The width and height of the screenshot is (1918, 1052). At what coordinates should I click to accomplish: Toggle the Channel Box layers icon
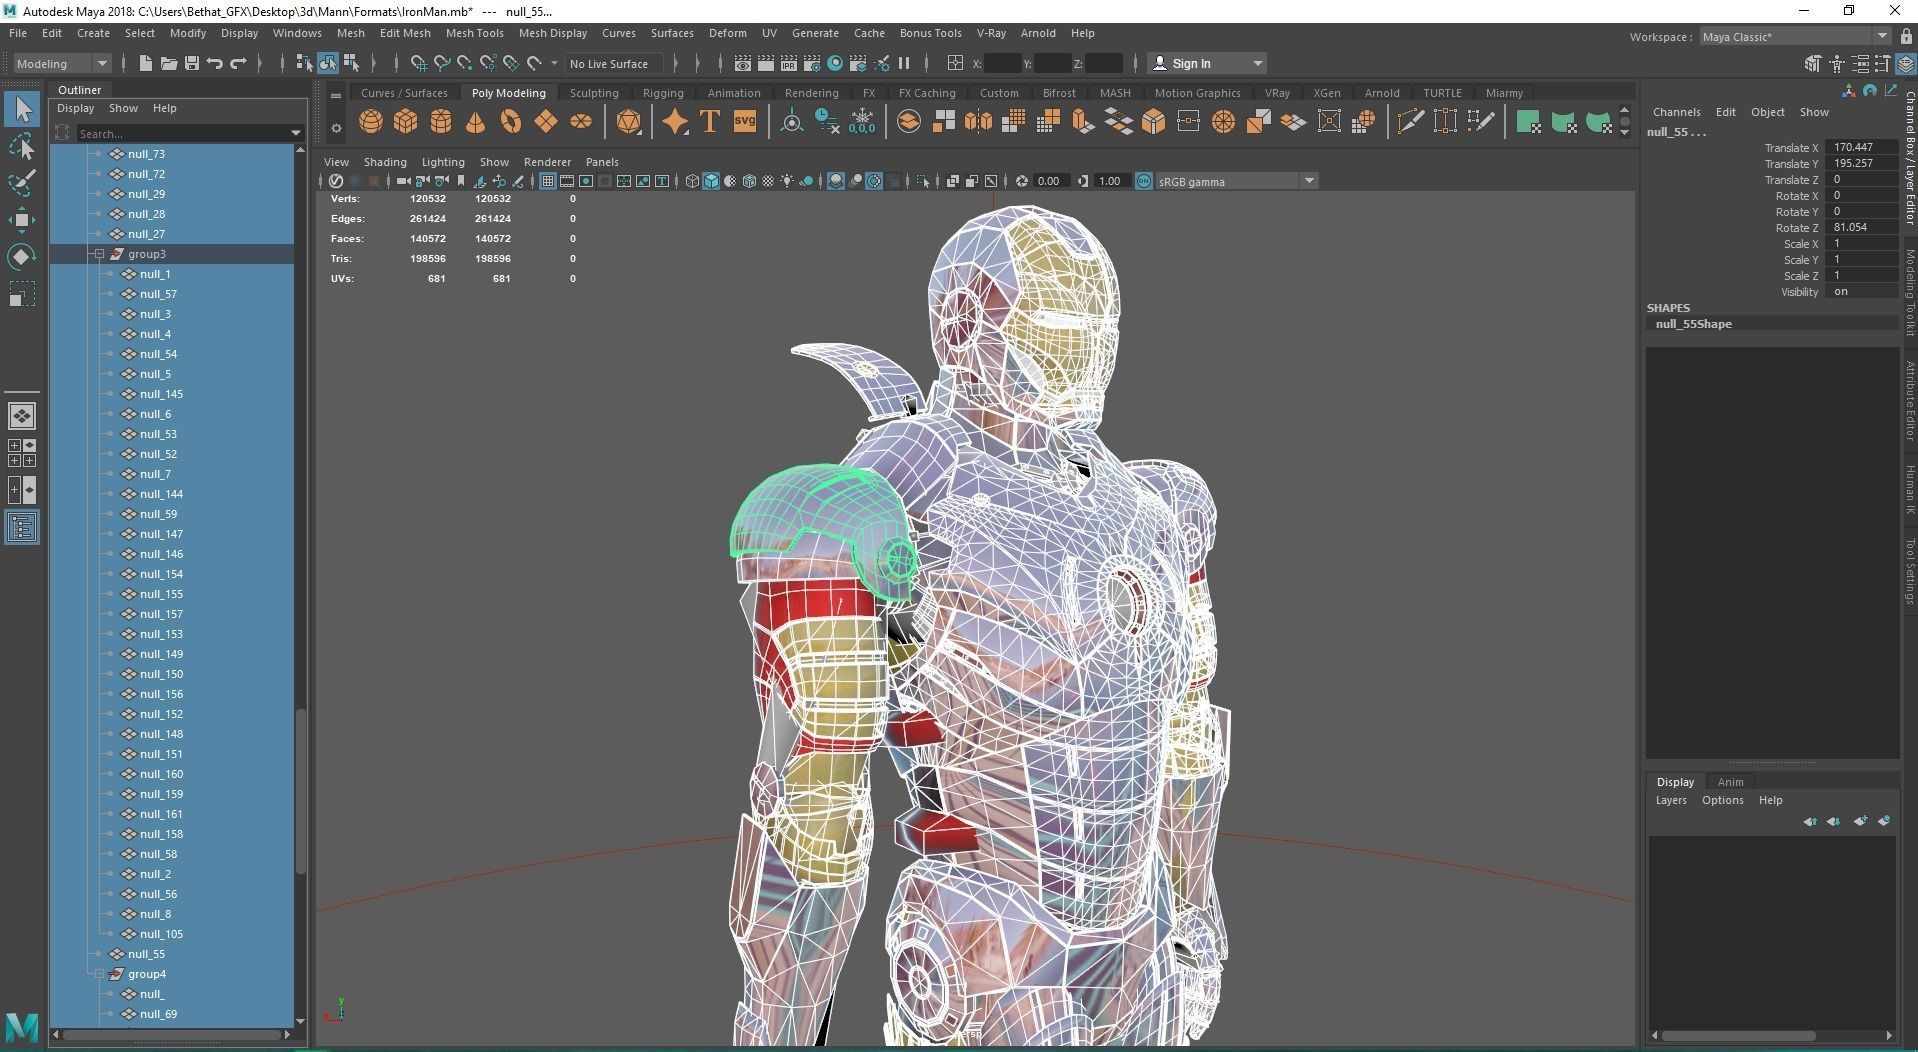click(x=1905, y=63)
